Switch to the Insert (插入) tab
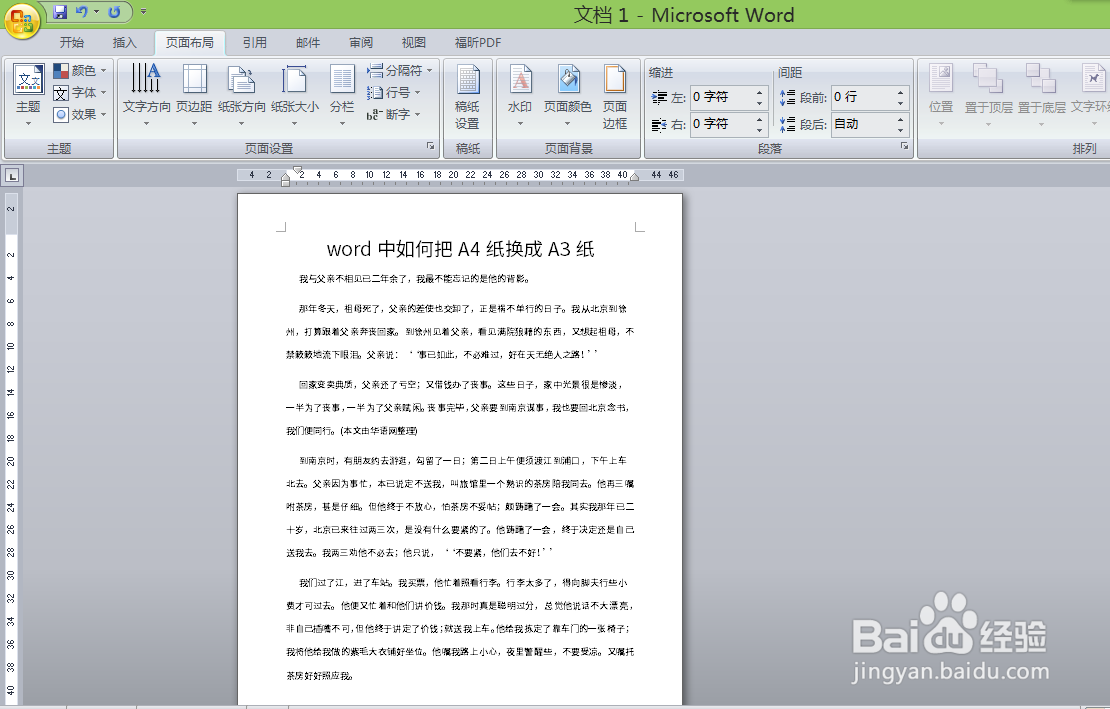 [x=125, y=42]
